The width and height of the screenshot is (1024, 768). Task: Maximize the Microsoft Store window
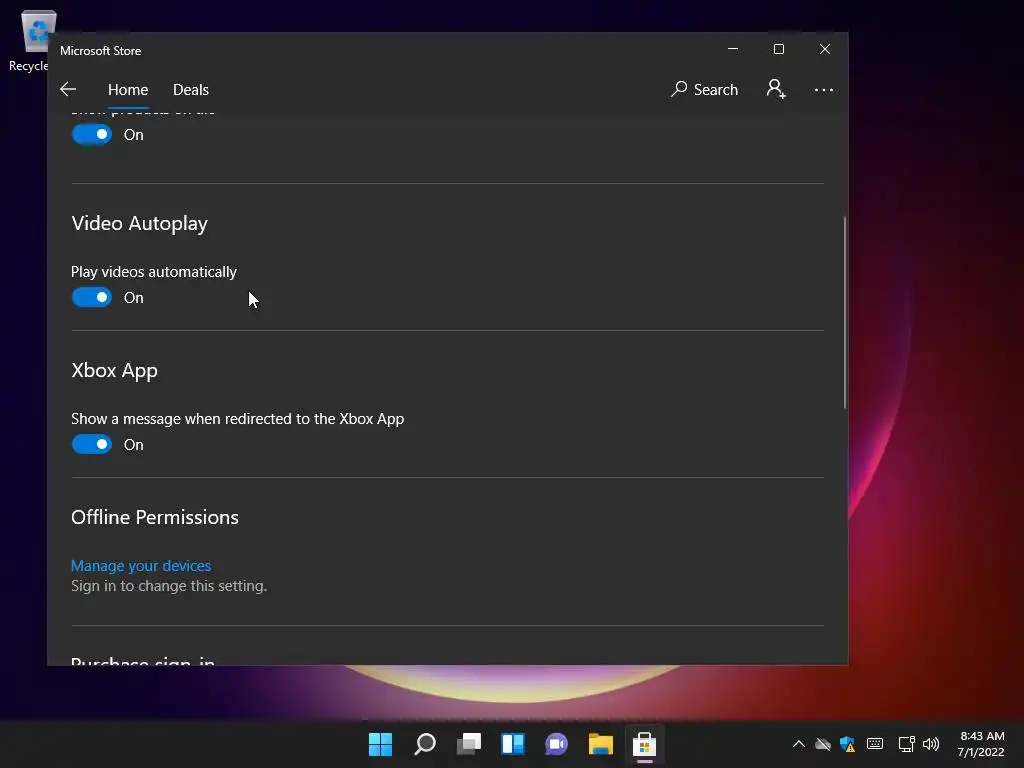(x=778, y=49)
